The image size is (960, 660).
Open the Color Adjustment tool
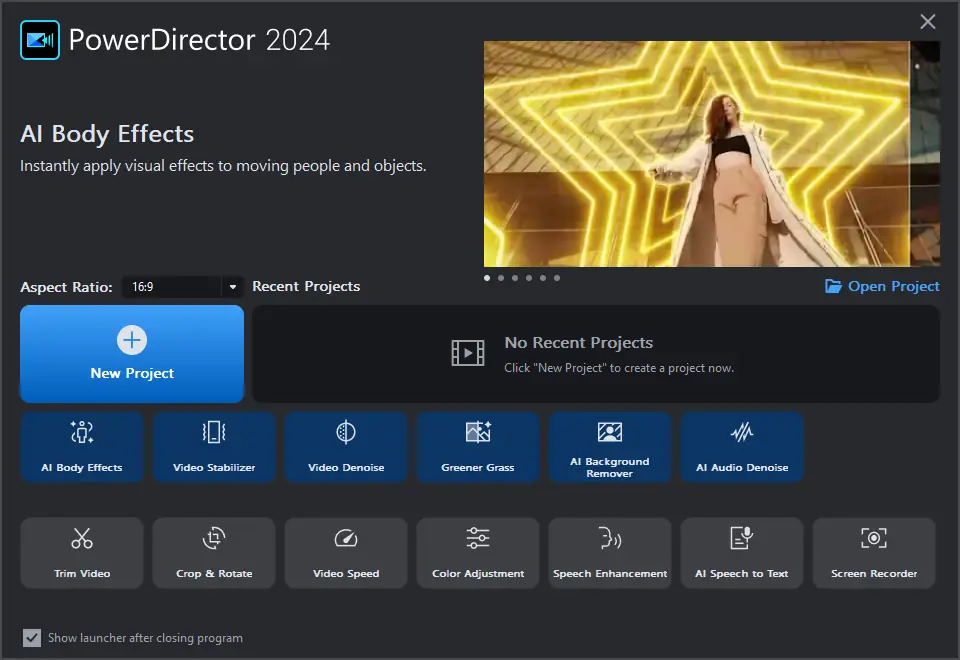(478, 553)
